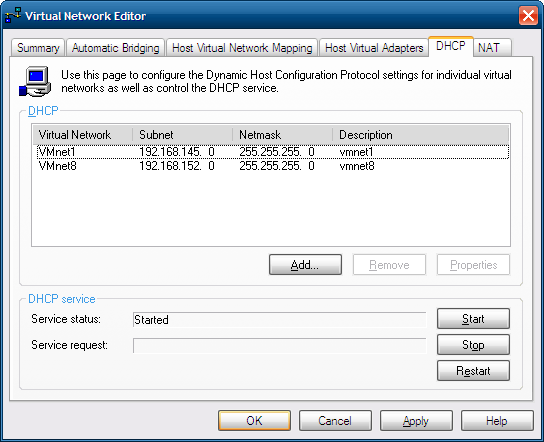Open the Automatic Bridging tab

[116, 48]
